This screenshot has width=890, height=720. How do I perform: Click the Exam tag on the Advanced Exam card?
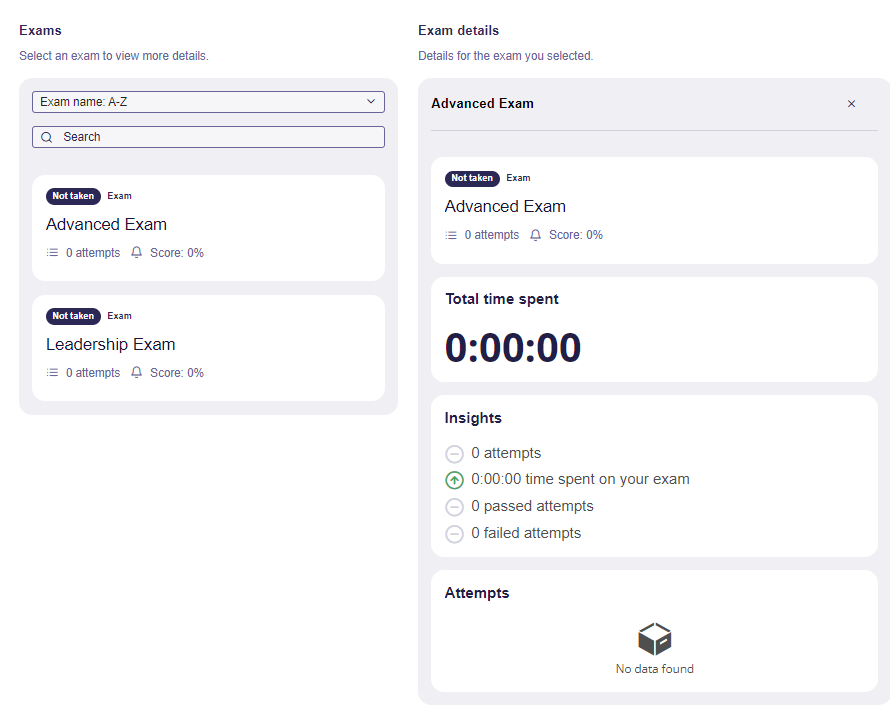pos(119,196)
